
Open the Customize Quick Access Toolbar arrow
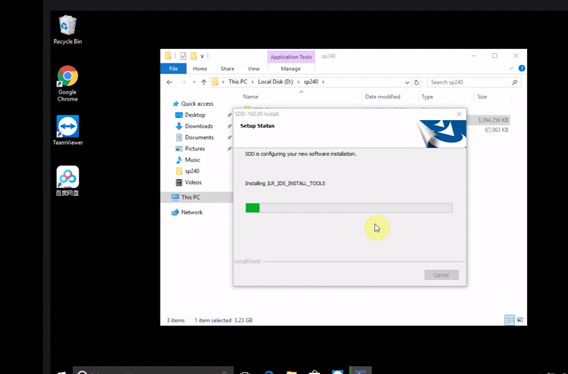(x=202, y=56)
